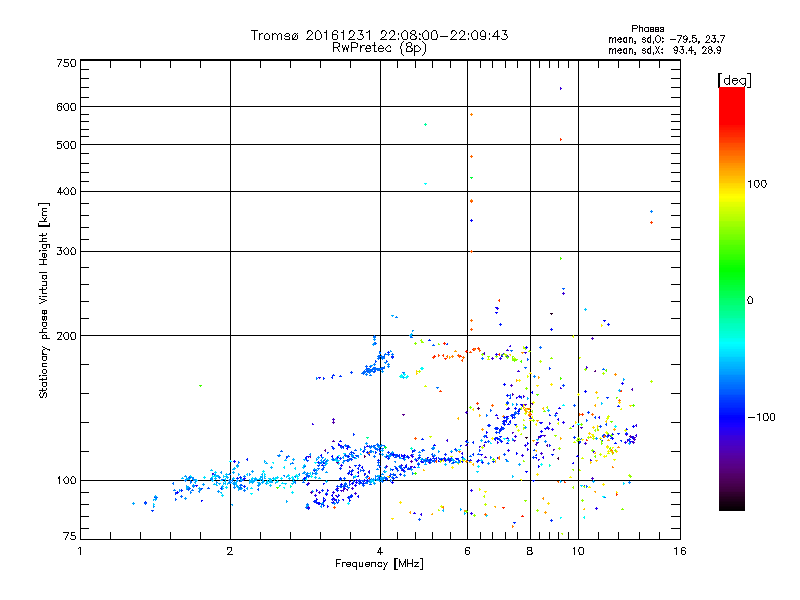The image size is (800, 600).
Task: Click the y-axis label 'Stationary phase Virtual Height [km]'
Action: [x=44, y=300]
